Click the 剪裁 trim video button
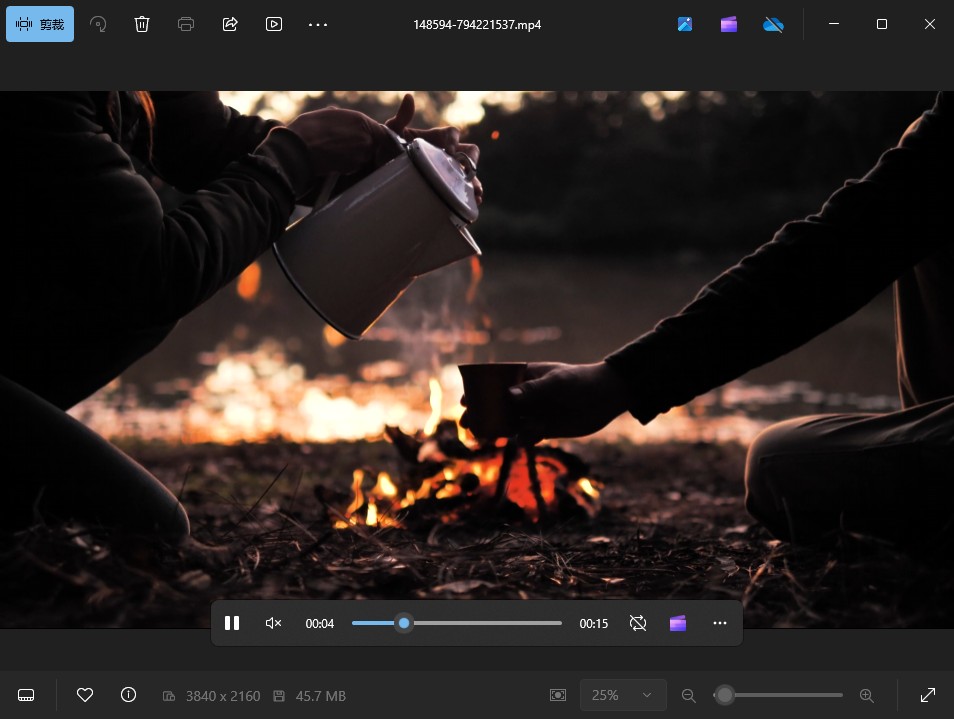 coord(40,24)
